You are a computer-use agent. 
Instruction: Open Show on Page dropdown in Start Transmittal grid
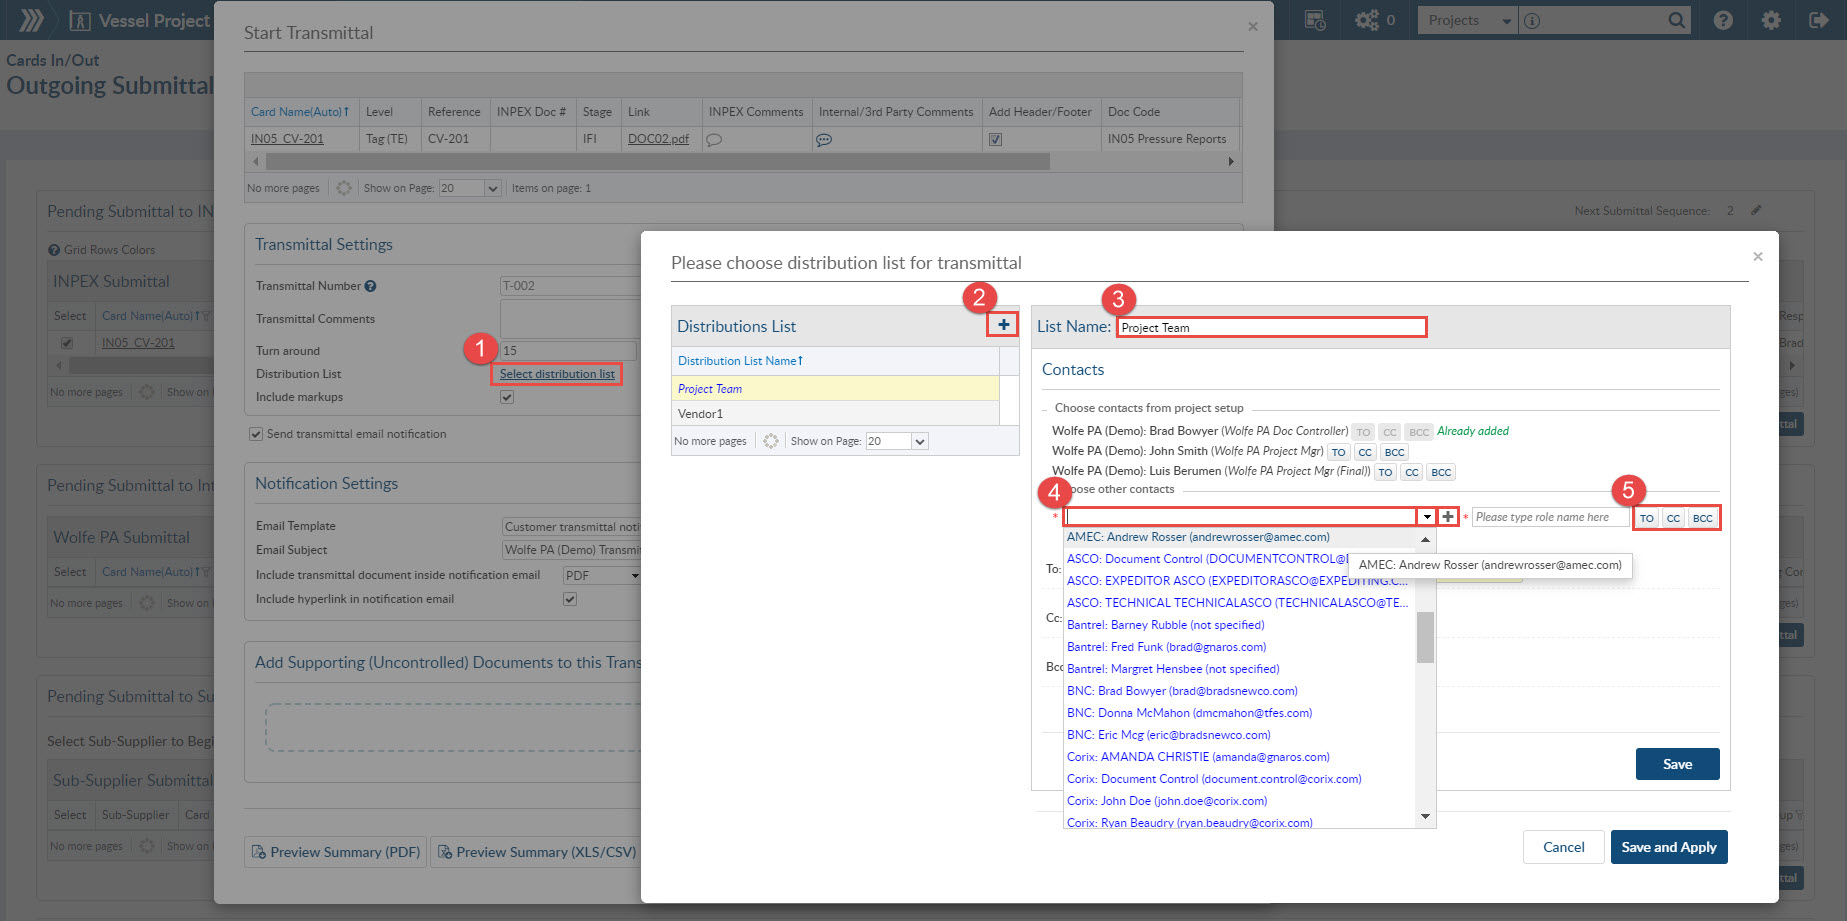click(x=492, y=188)
